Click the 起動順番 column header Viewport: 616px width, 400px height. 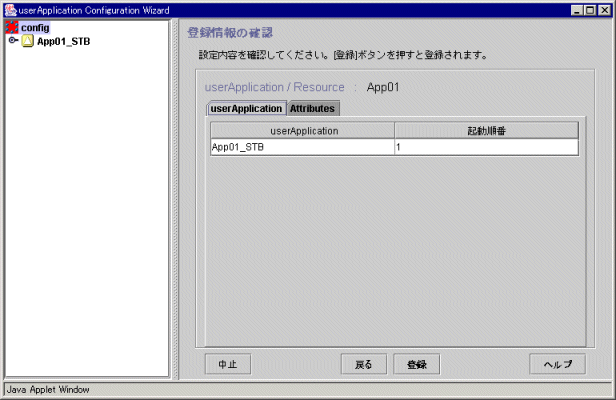click(x=486, y=131)
